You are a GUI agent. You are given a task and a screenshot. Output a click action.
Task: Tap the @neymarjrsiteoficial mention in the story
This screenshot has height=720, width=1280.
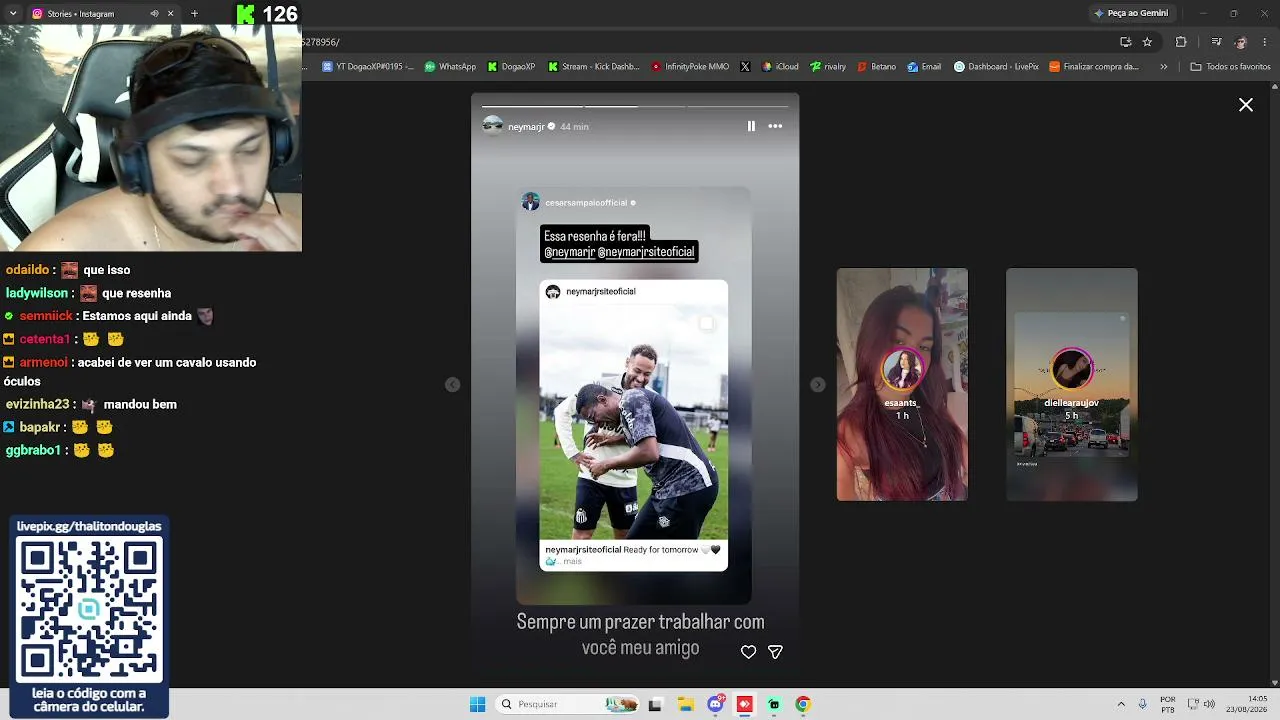pyautogui.click(x=646, y=252)
